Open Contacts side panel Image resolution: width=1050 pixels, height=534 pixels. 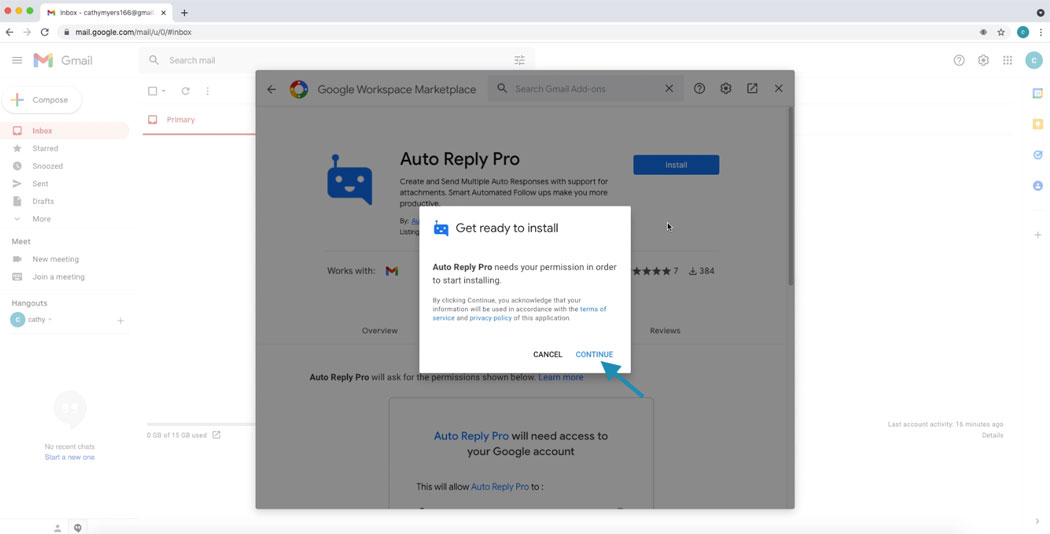point(1037,186)
